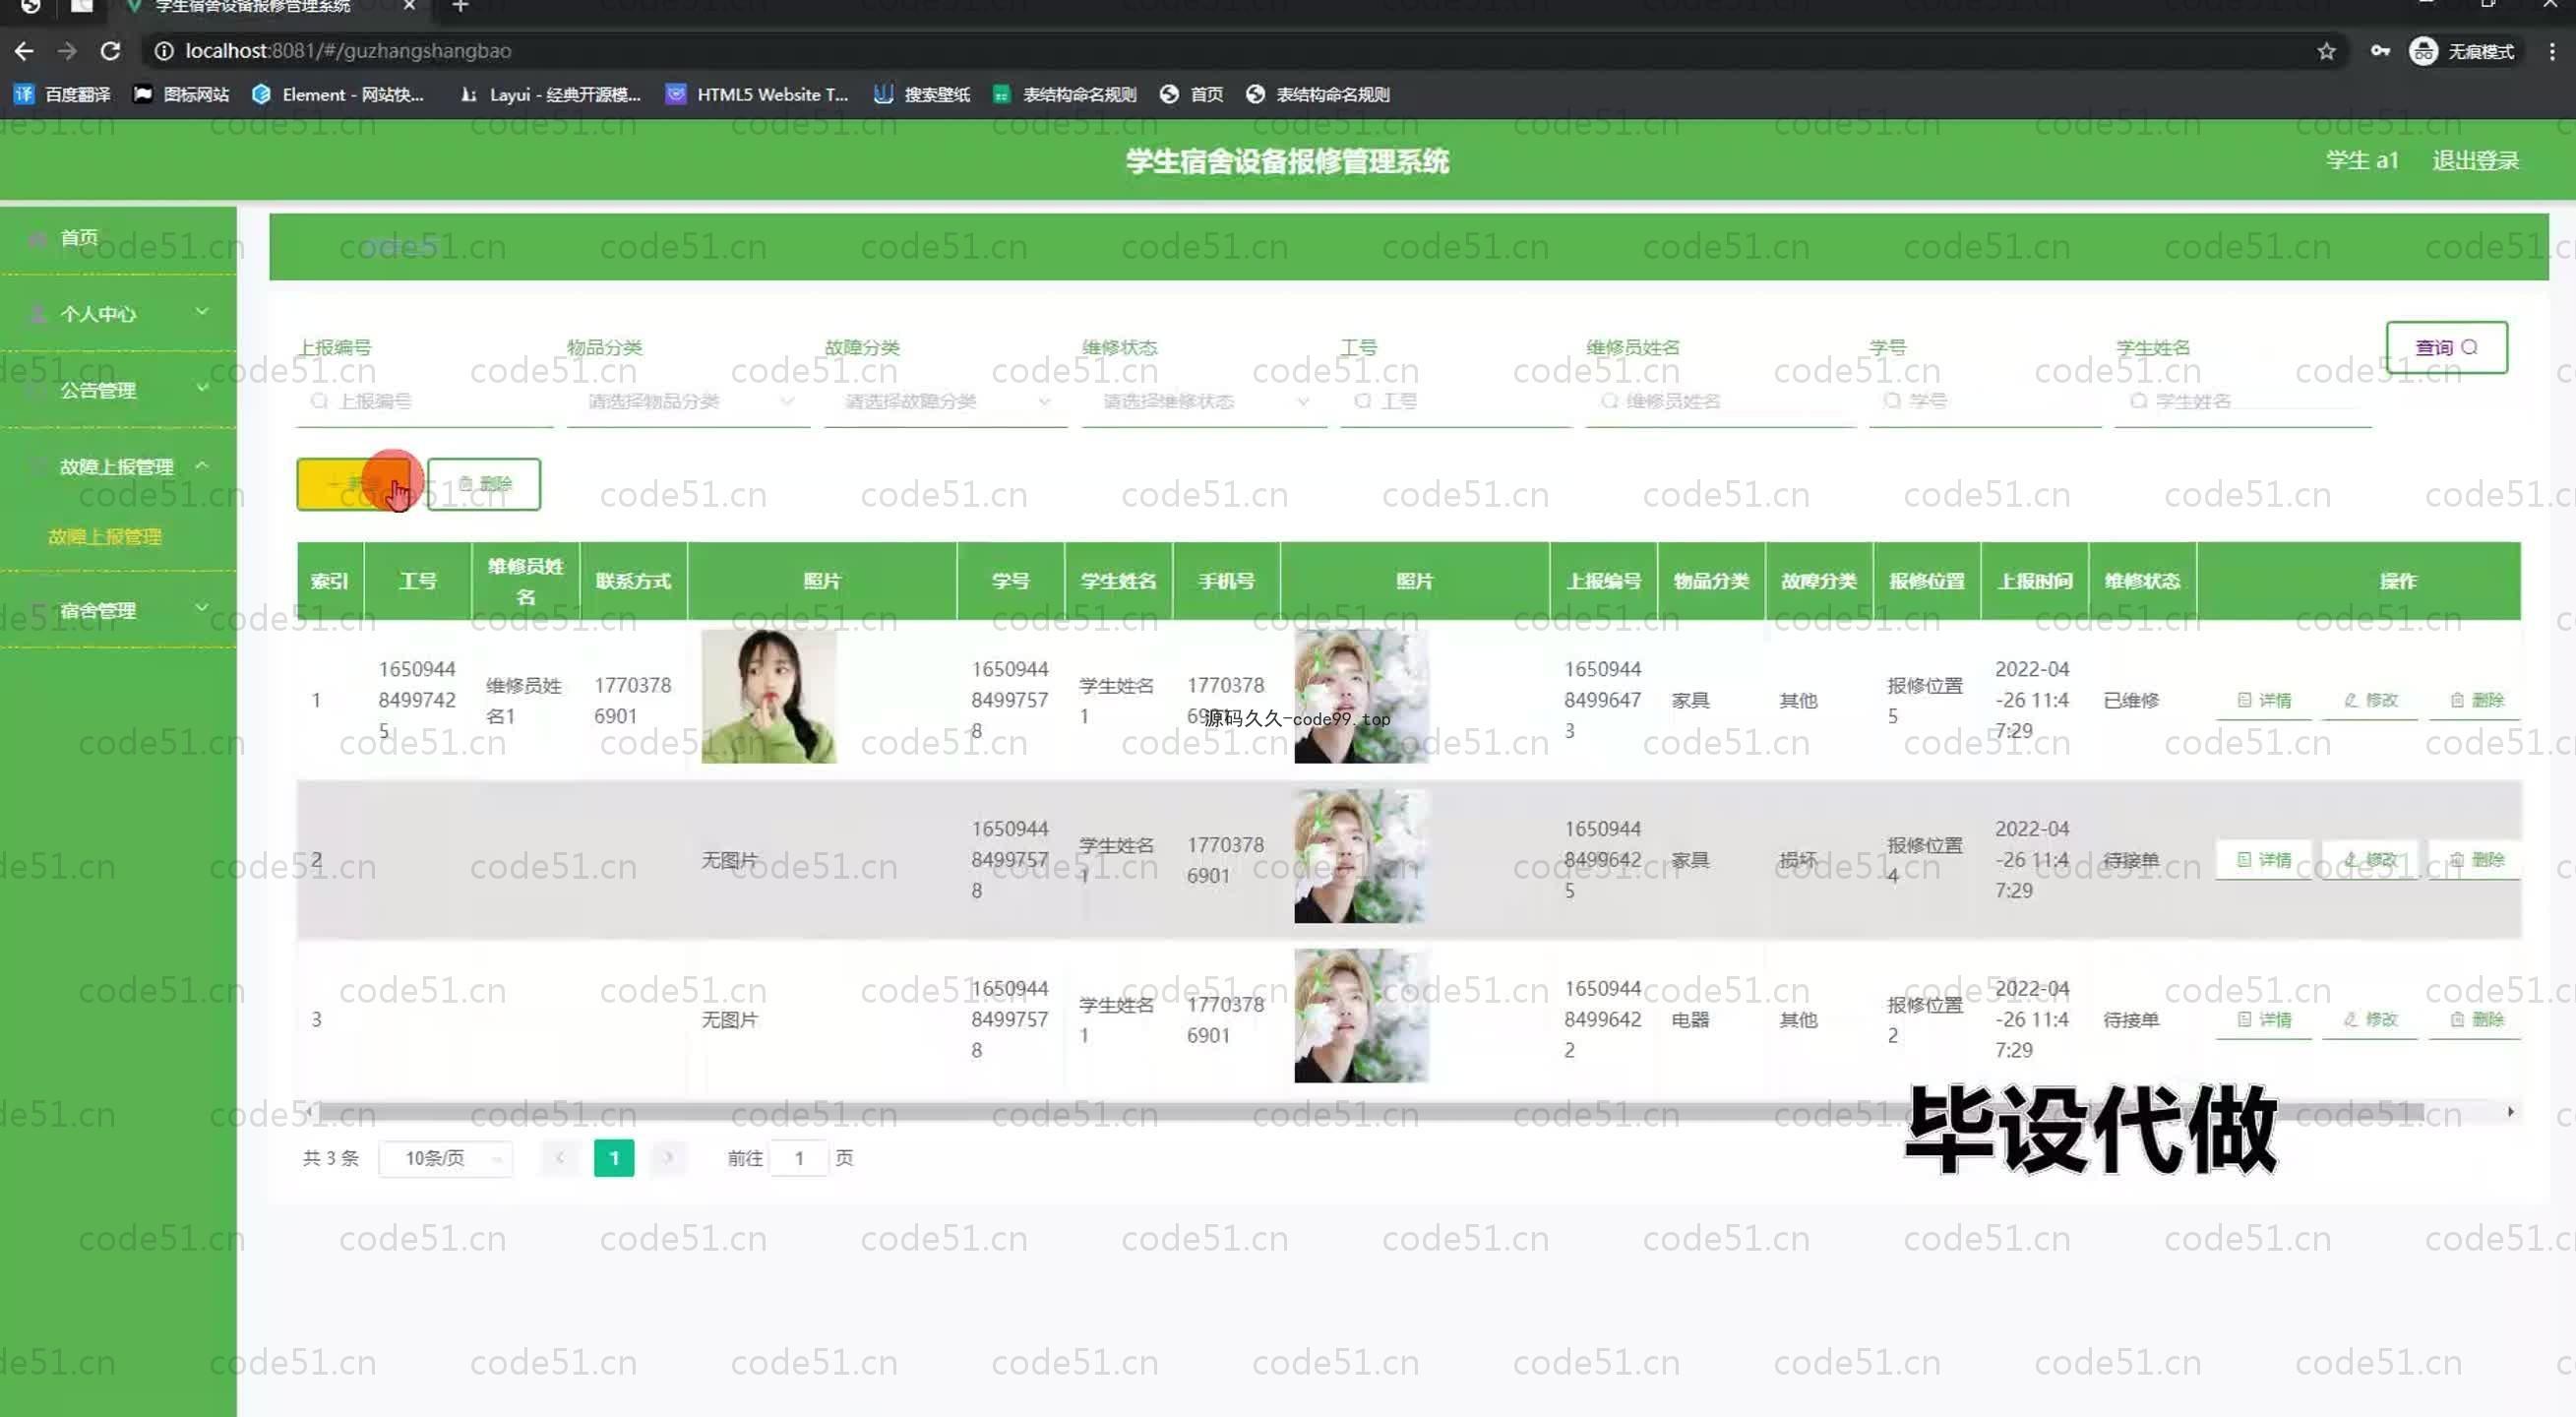
Task: Focus the 维修员姓名 search field
Action: tap(1721, 401)
